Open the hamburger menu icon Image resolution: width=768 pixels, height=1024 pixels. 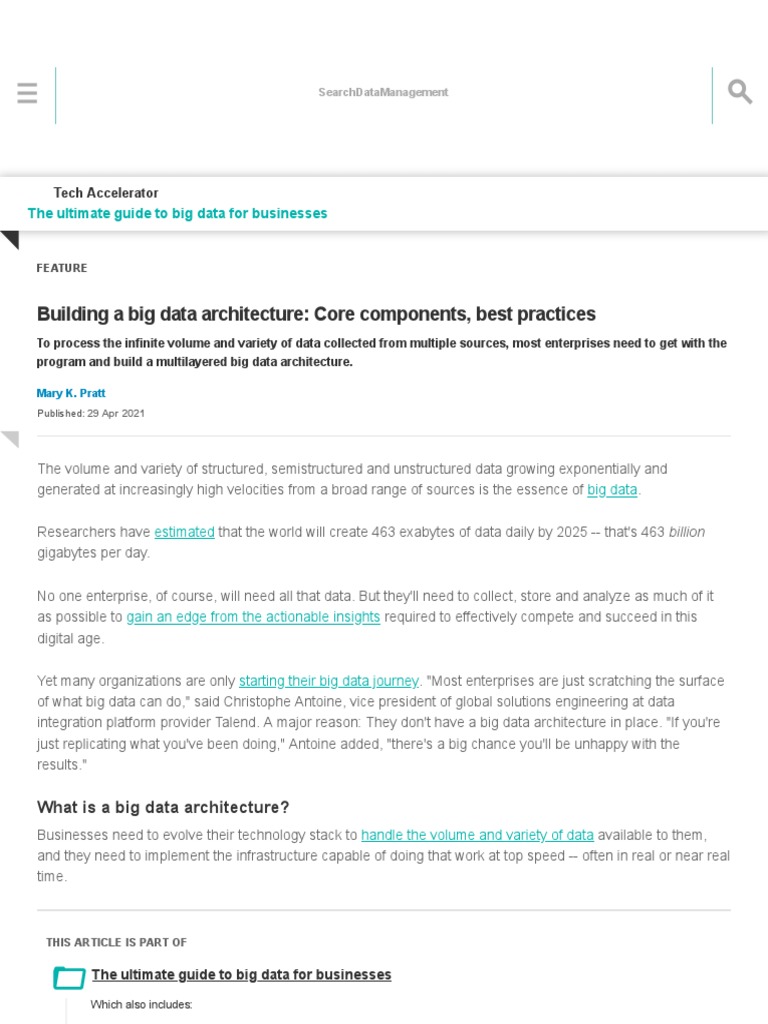tap(27, 94)
